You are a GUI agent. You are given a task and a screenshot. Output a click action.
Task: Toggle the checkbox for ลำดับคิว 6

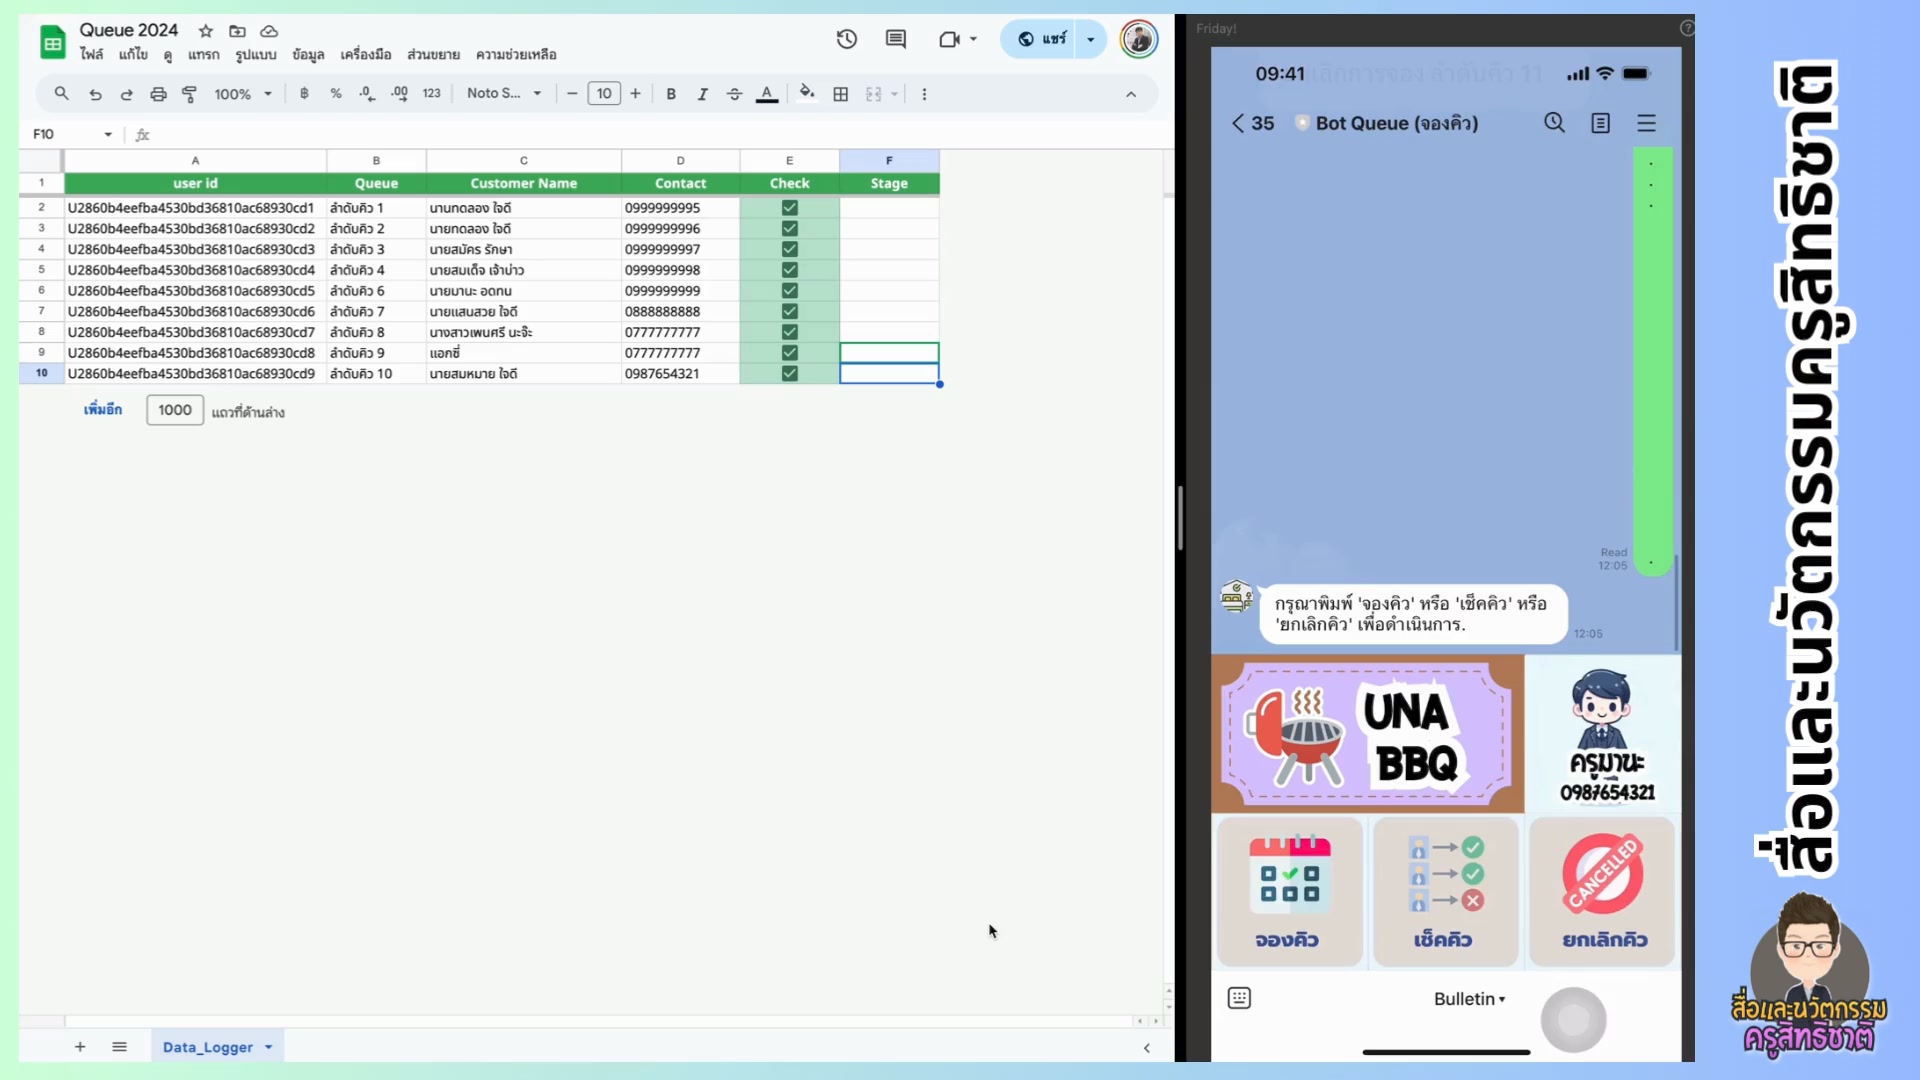790,291
